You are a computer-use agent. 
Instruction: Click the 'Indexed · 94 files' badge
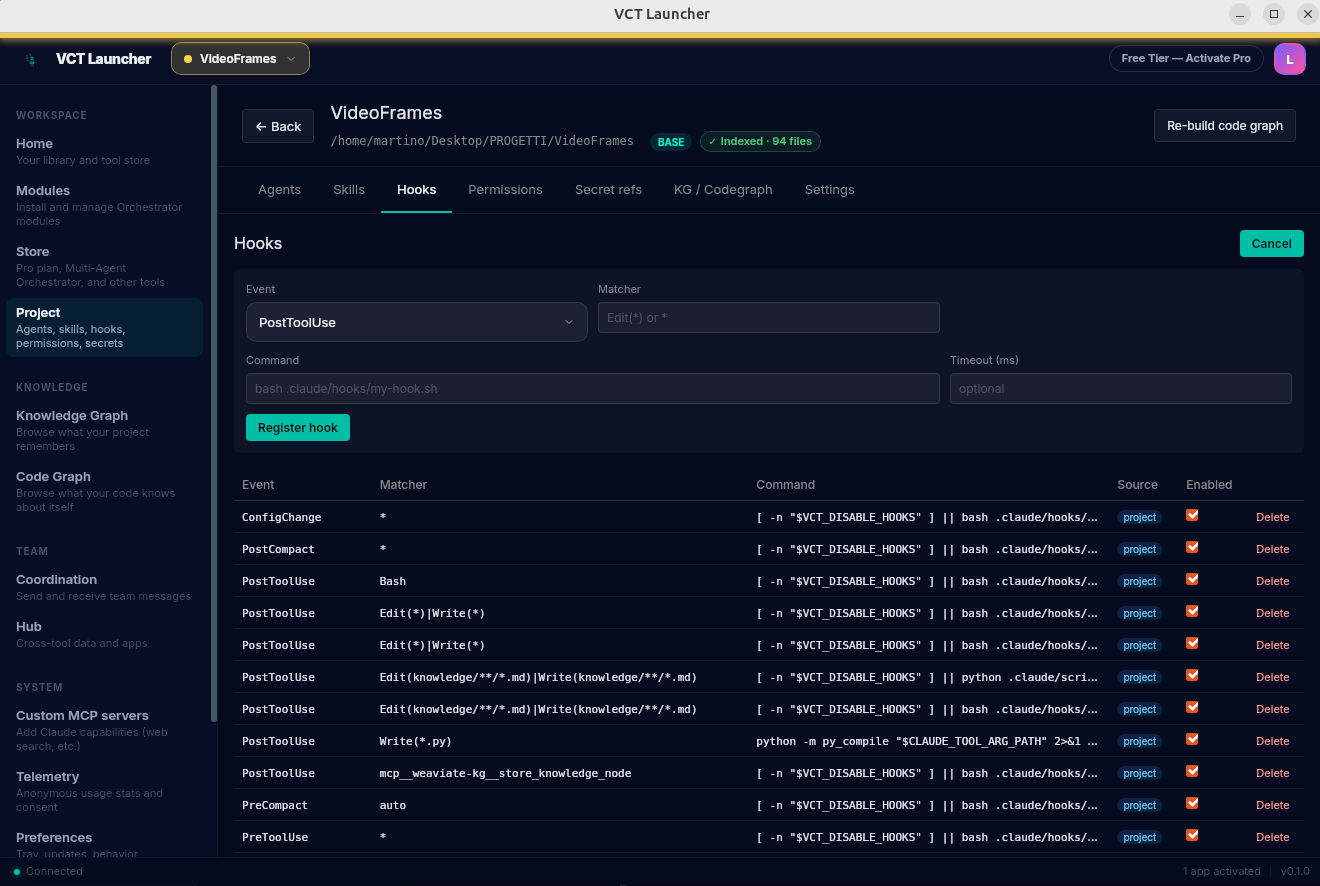click(760, 142)
